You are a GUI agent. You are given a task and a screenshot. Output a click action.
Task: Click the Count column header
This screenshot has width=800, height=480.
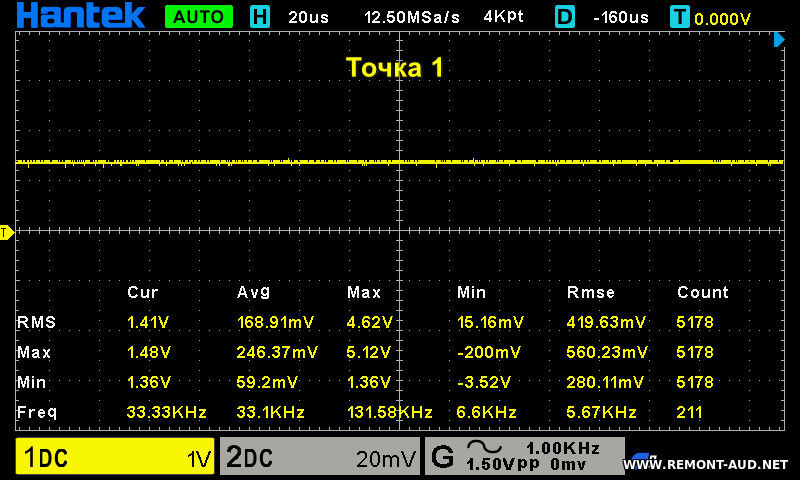coord(703,292)
